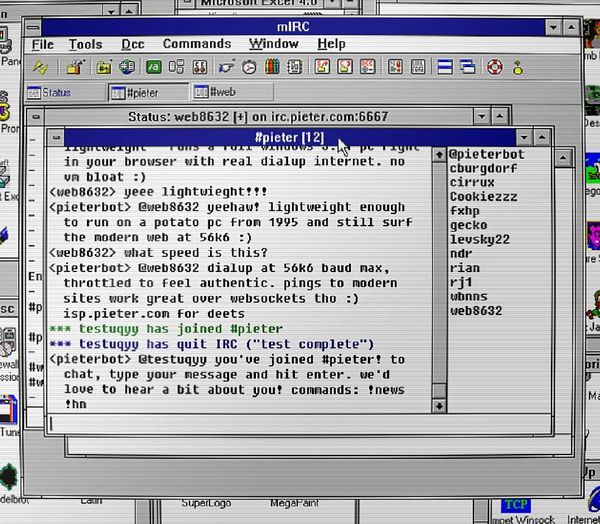Select gecko in the nick list
The width and height of the screenshot is (600, 524).
click(468, 225)
